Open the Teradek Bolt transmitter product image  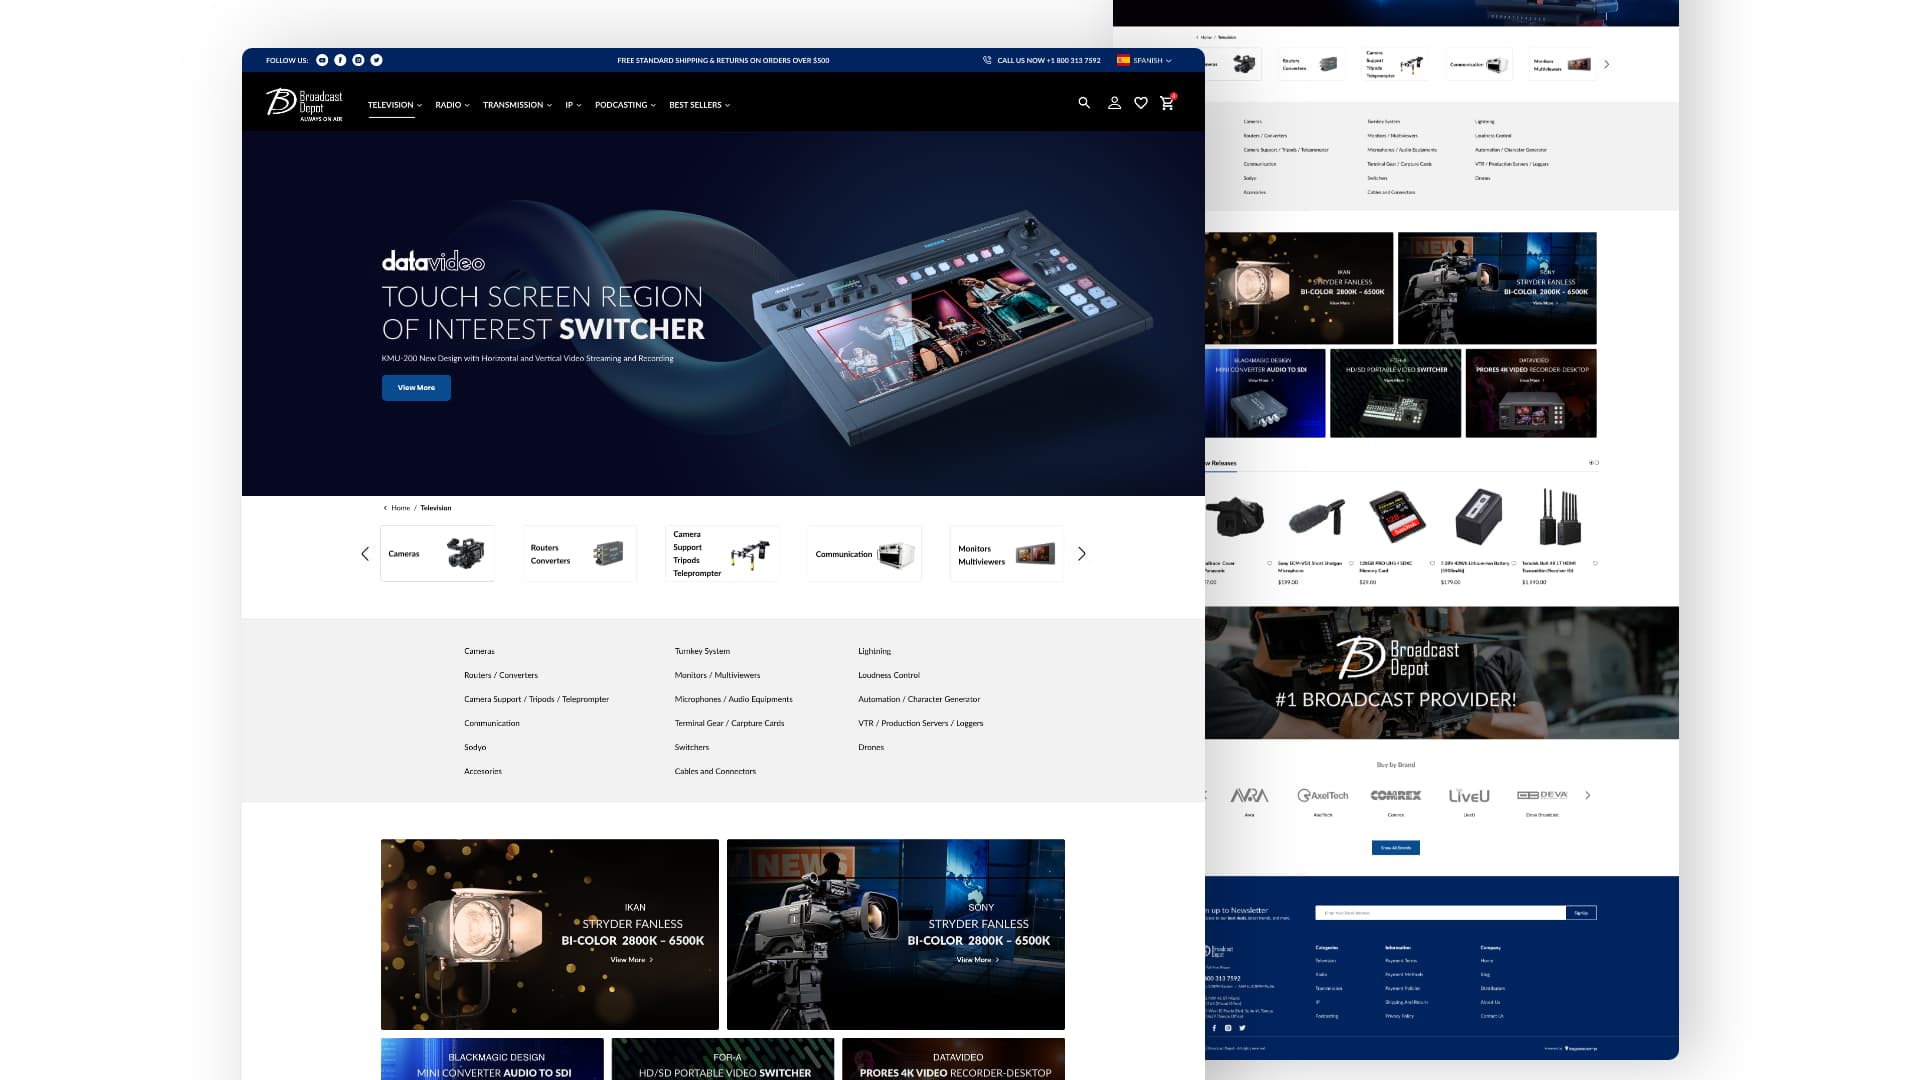1558,516
